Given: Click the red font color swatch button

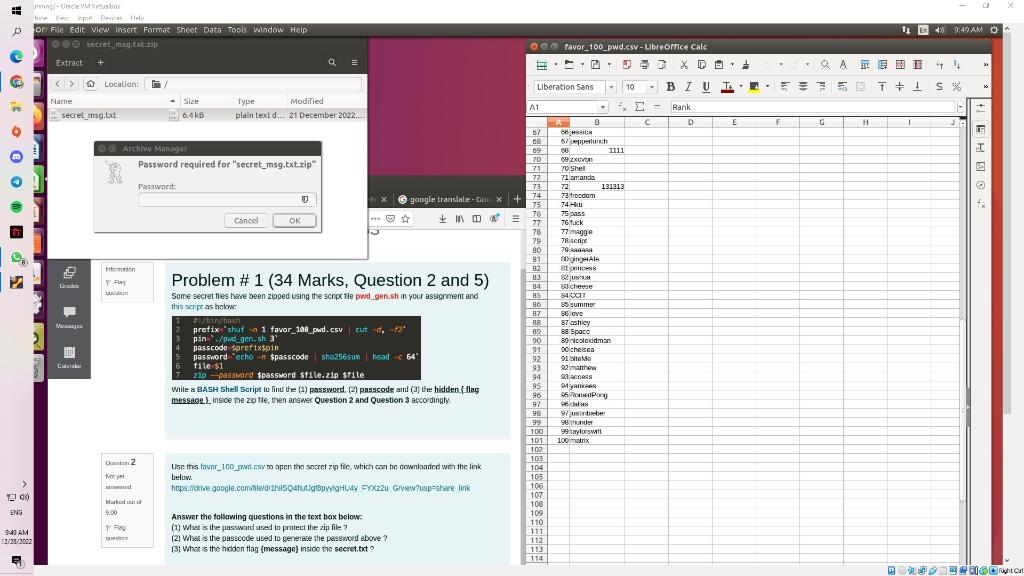Looking at the screenshot, I should click(x=727, y=87).
